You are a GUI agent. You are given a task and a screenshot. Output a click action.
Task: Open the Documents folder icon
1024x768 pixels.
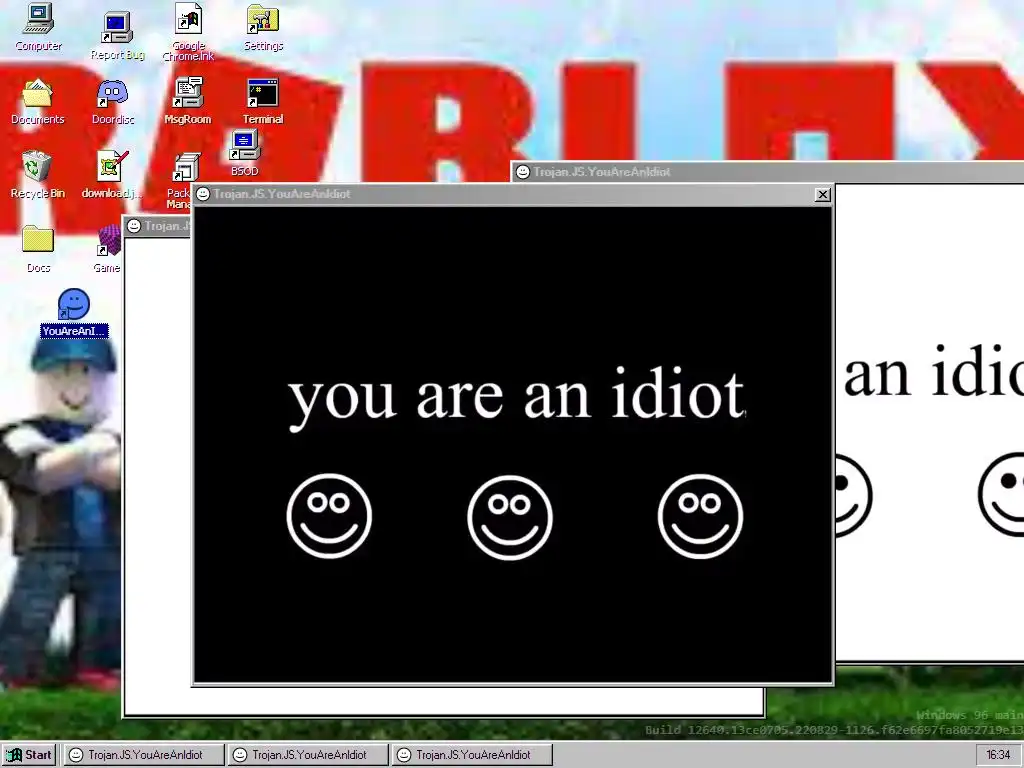click(37, 101)
